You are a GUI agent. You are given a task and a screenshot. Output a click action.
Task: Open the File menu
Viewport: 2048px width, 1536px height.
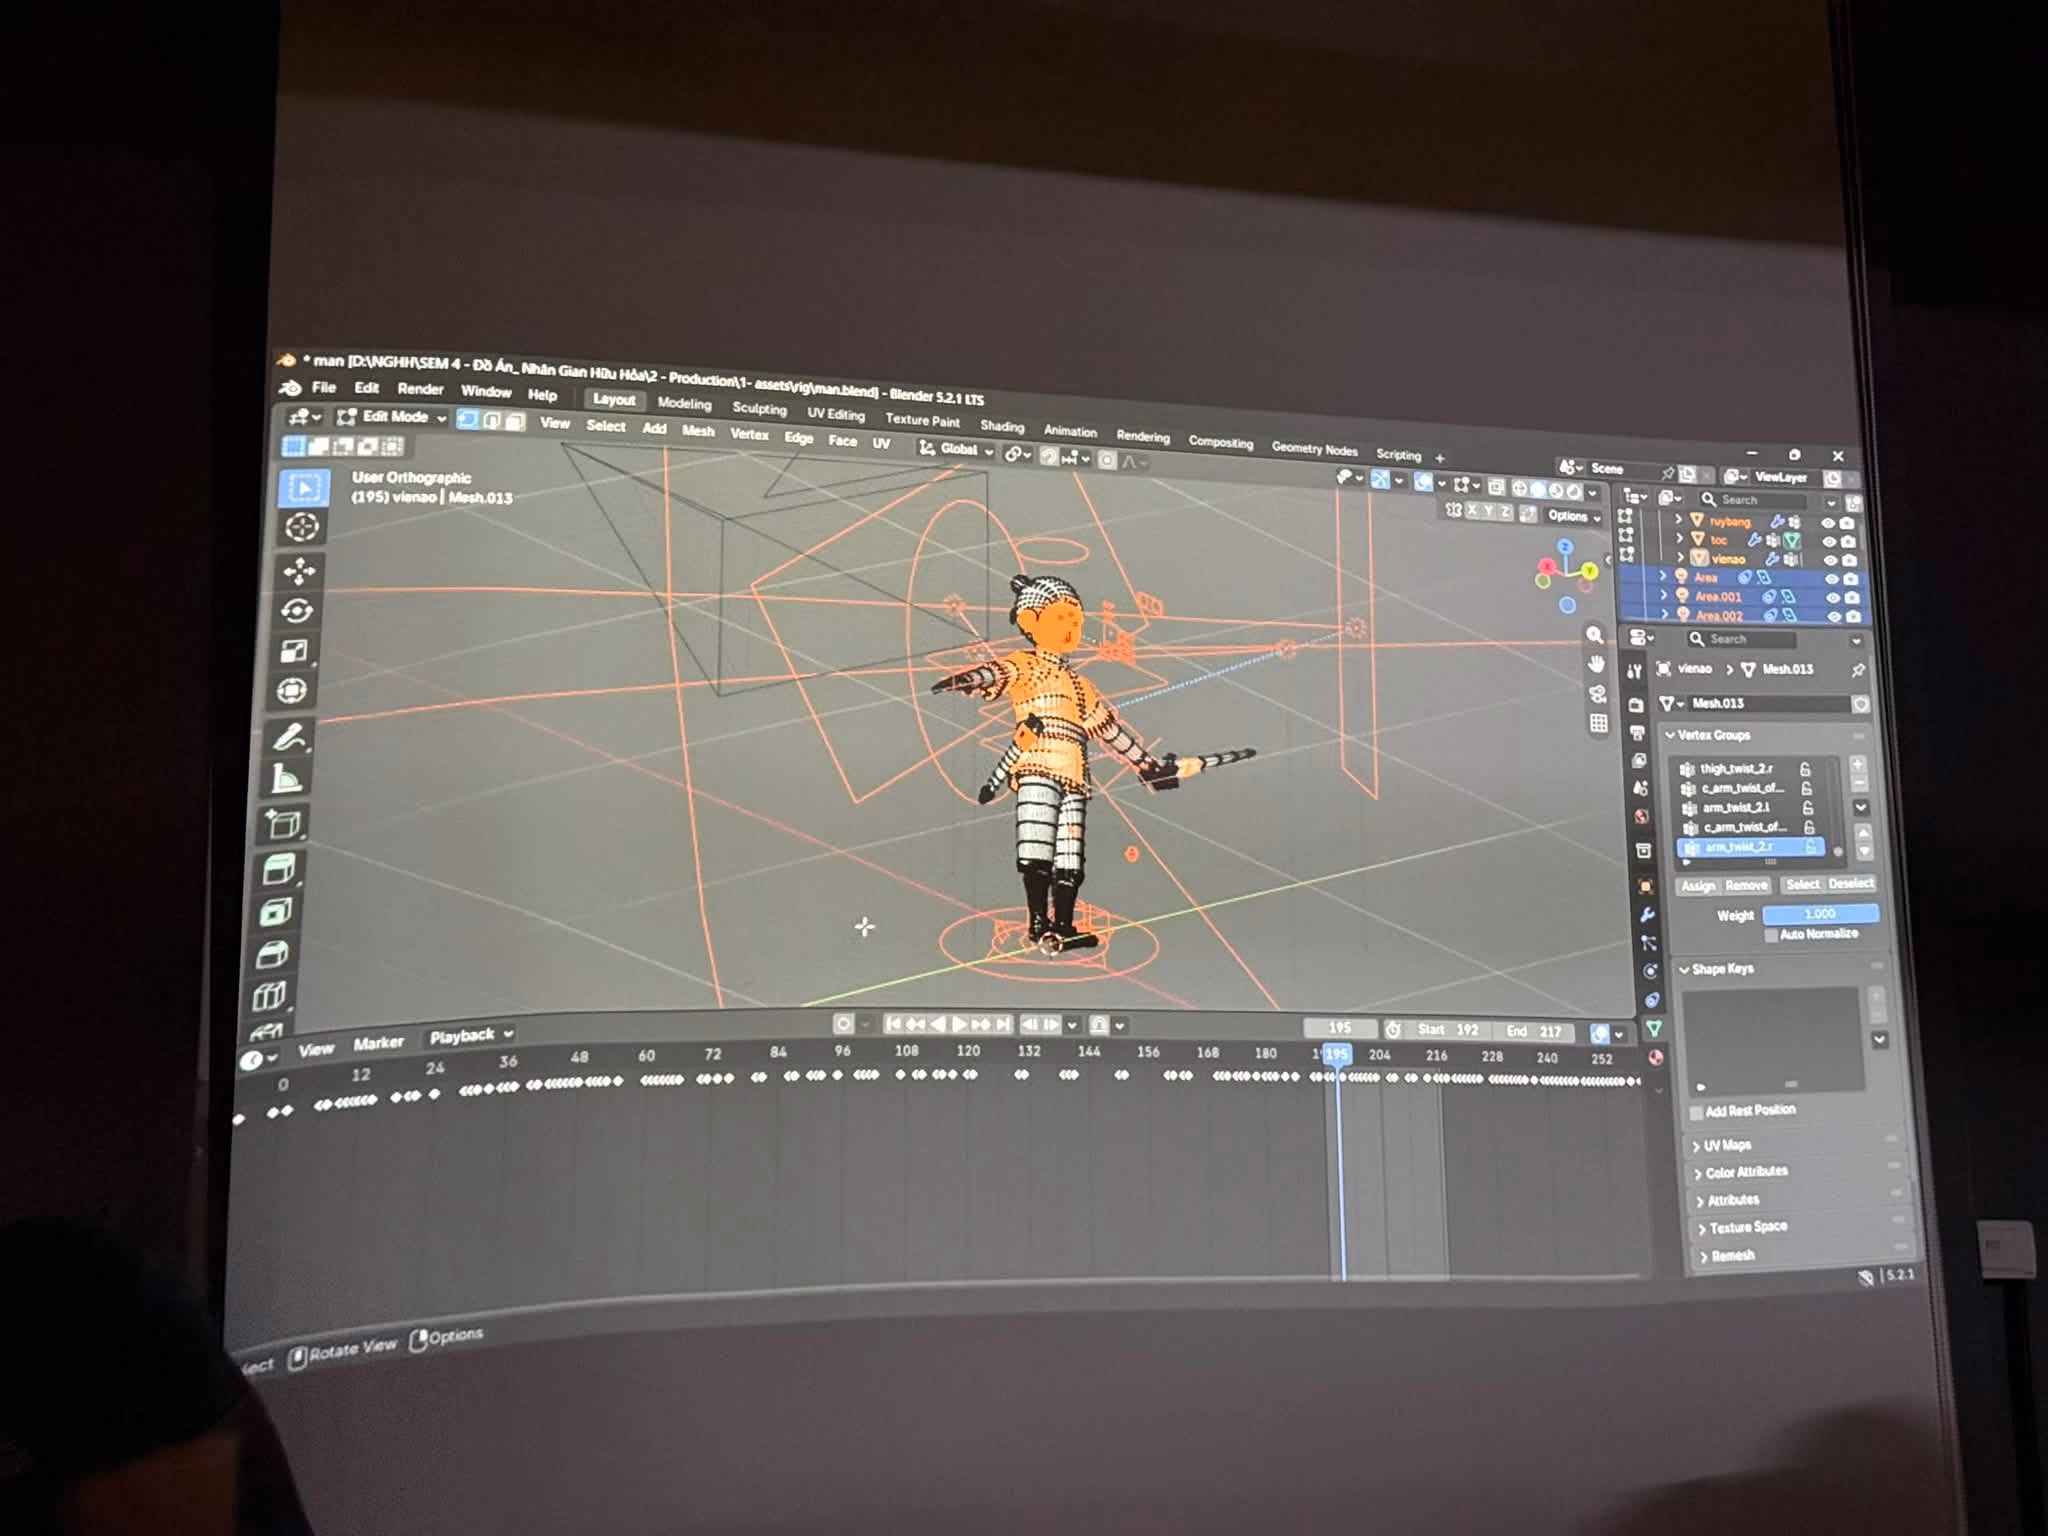(x=324, y=387)
